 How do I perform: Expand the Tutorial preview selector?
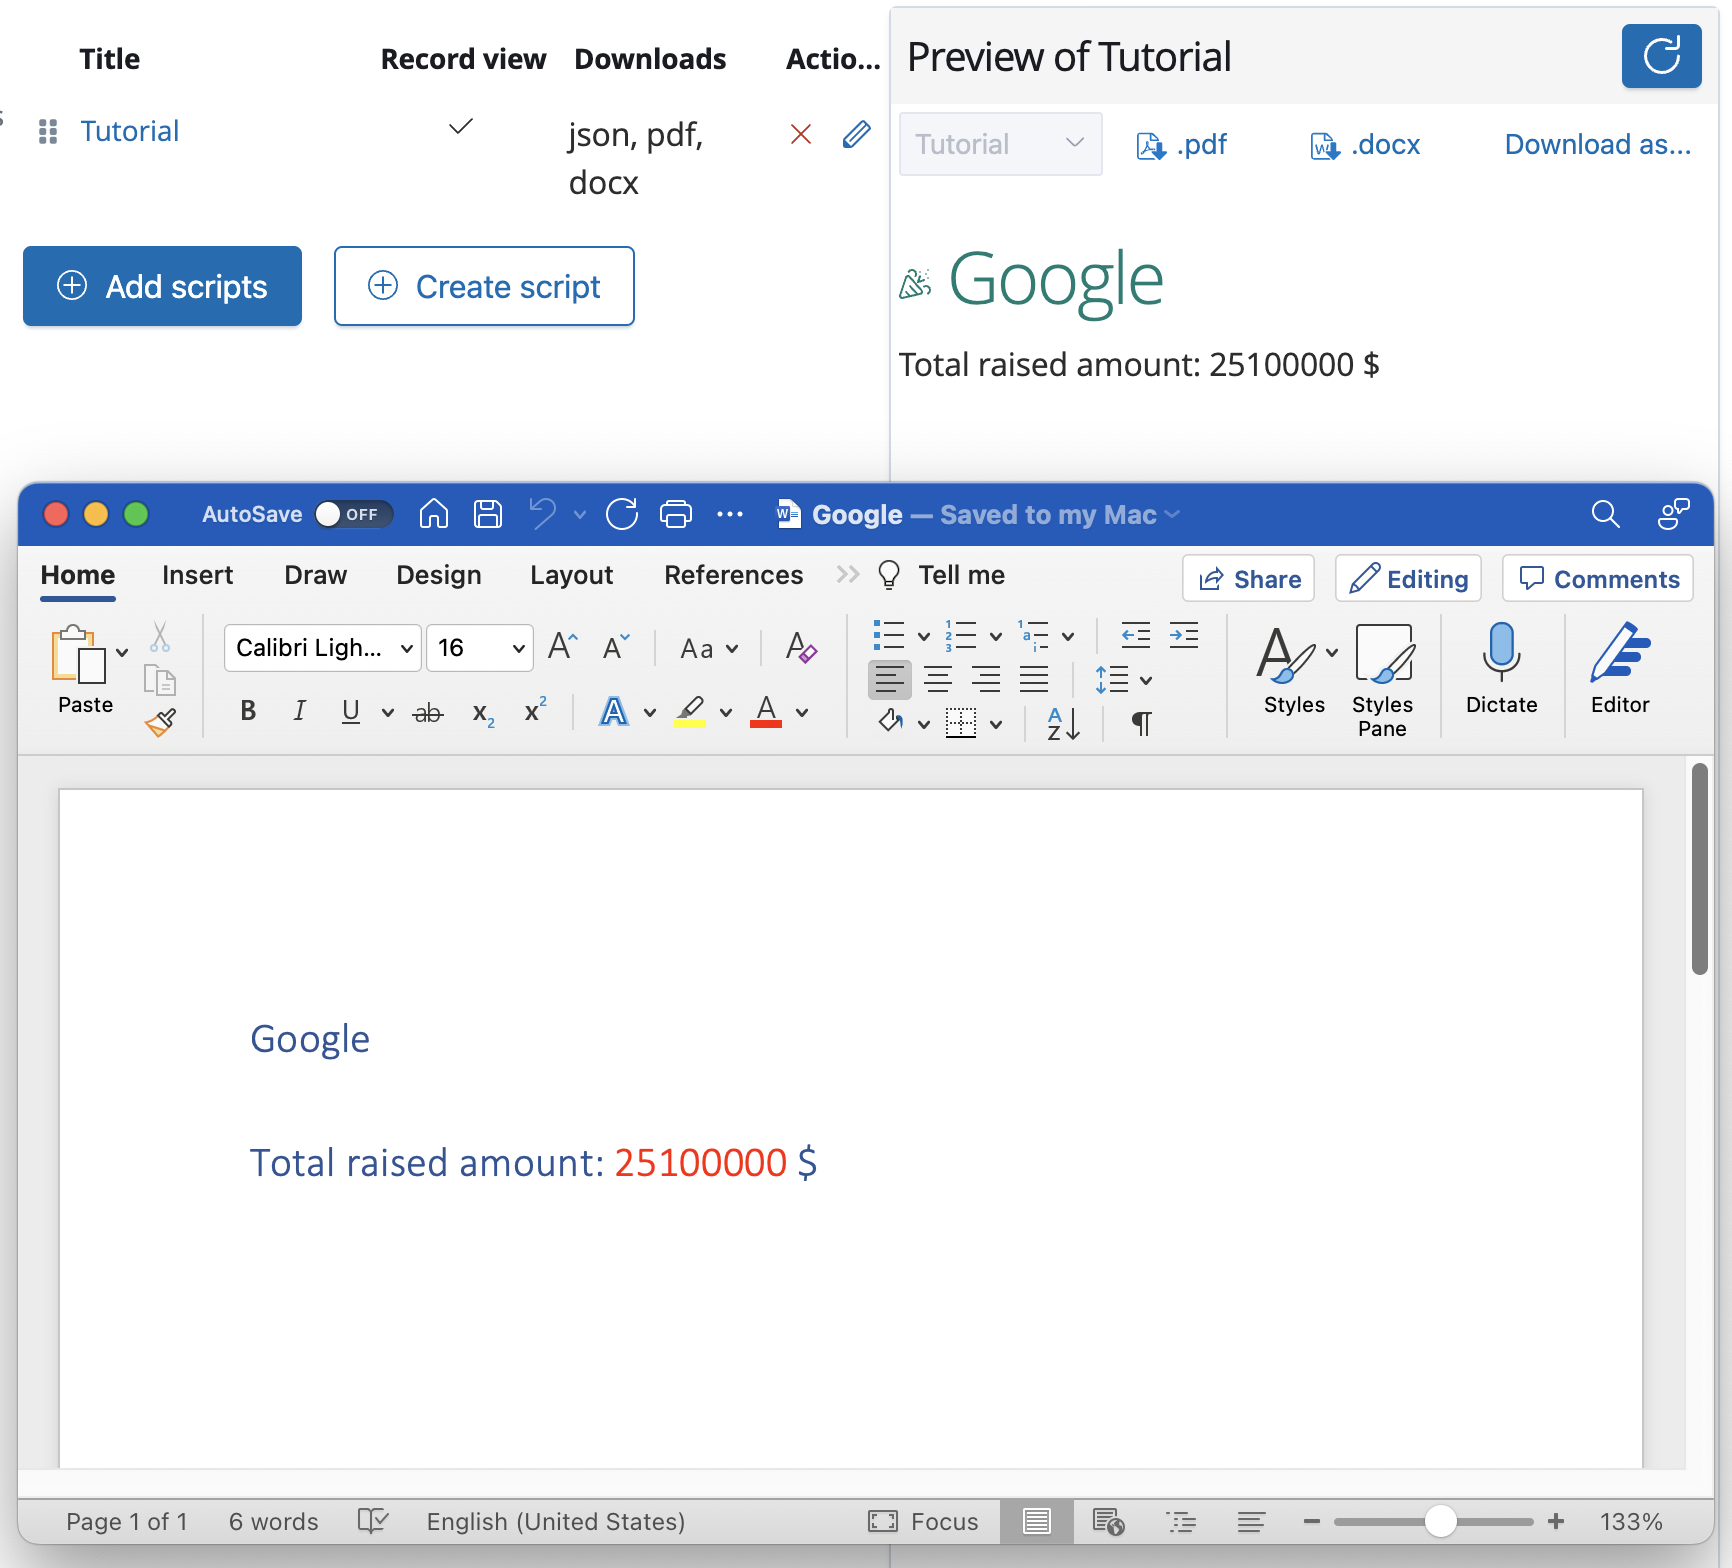click(1000, 144)
